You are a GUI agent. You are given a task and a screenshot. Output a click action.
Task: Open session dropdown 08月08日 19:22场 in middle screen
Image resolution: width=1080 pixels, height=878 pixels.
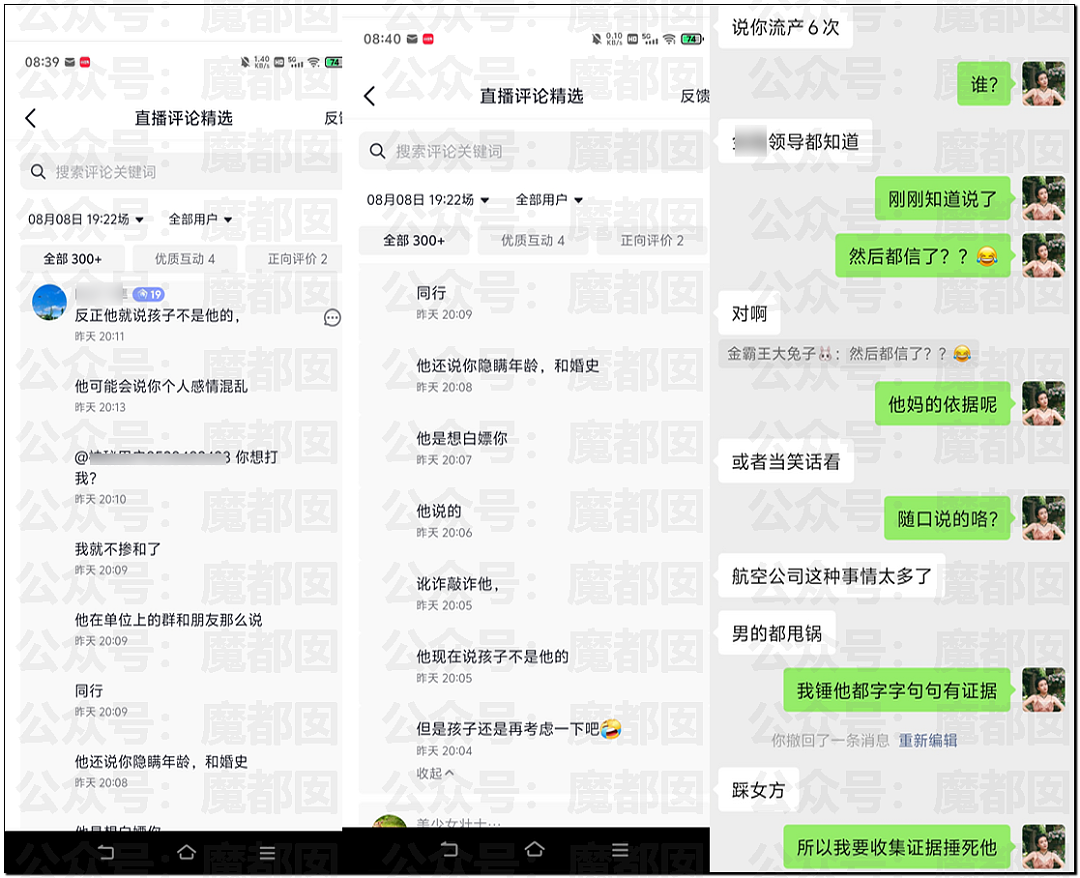(x=428, y=200)
